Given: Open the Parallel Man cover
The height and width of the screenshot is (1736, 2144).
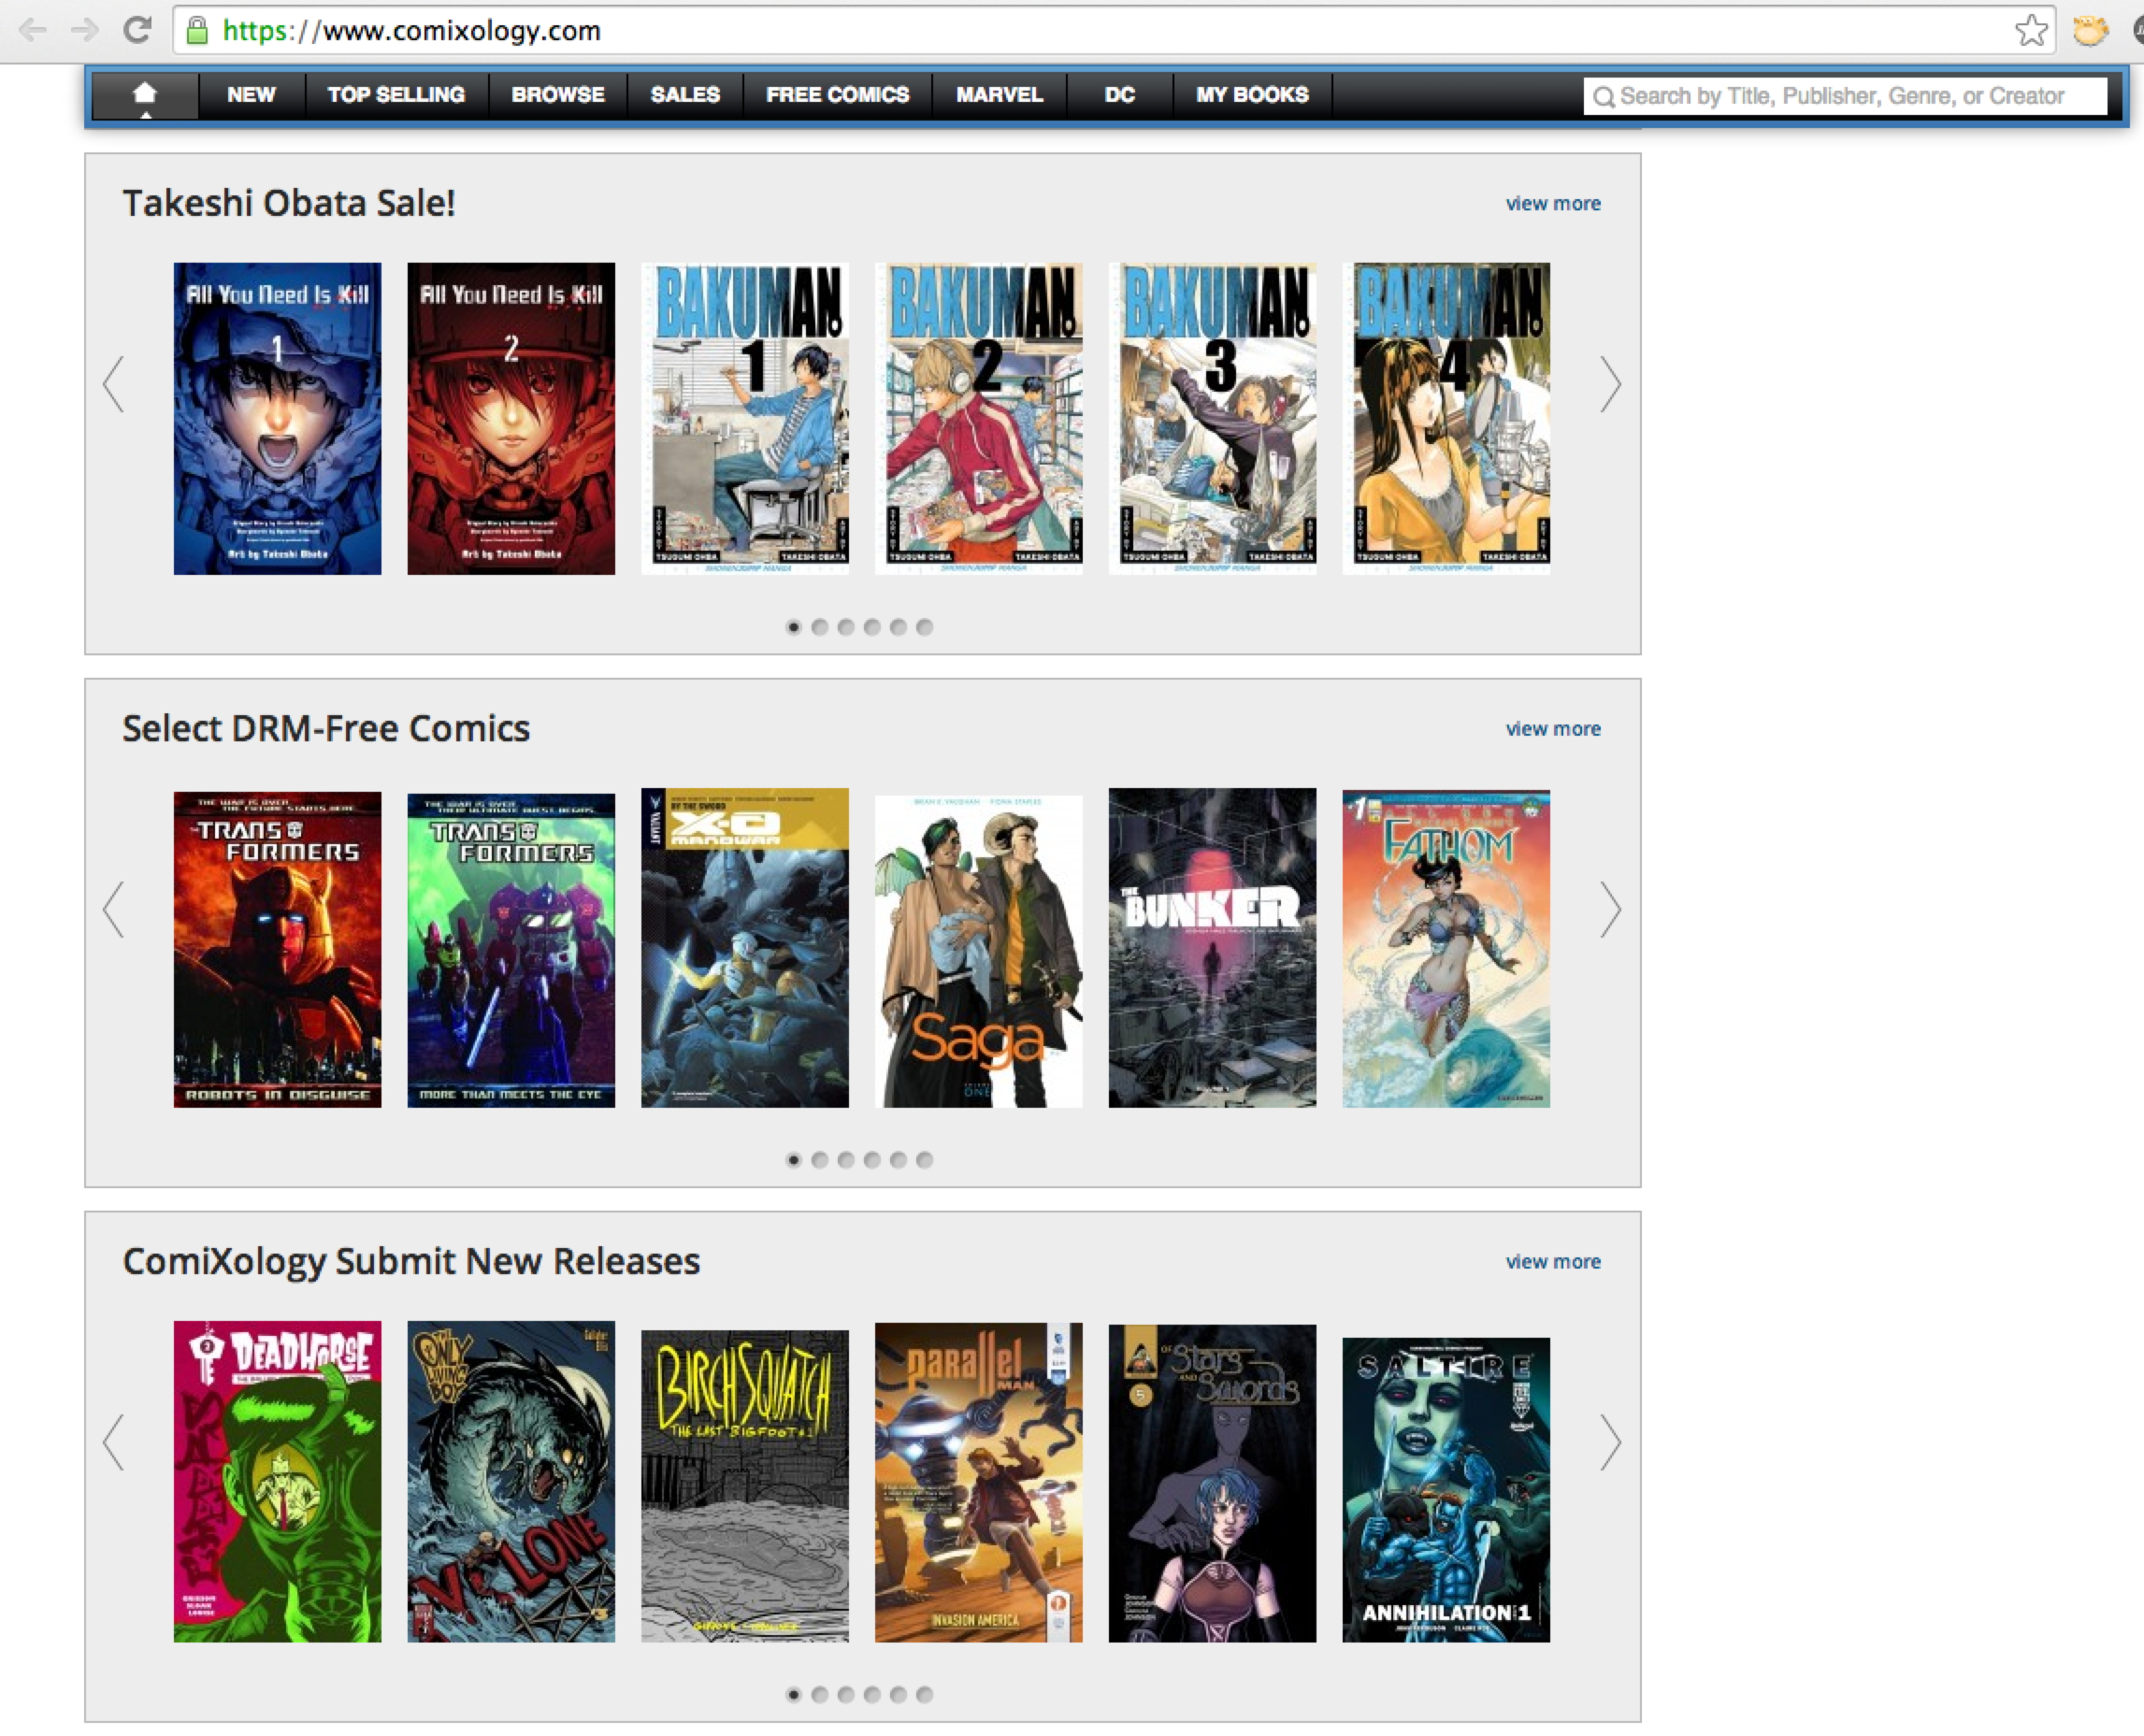Looking at the screenshot, I should [979, 1482].
